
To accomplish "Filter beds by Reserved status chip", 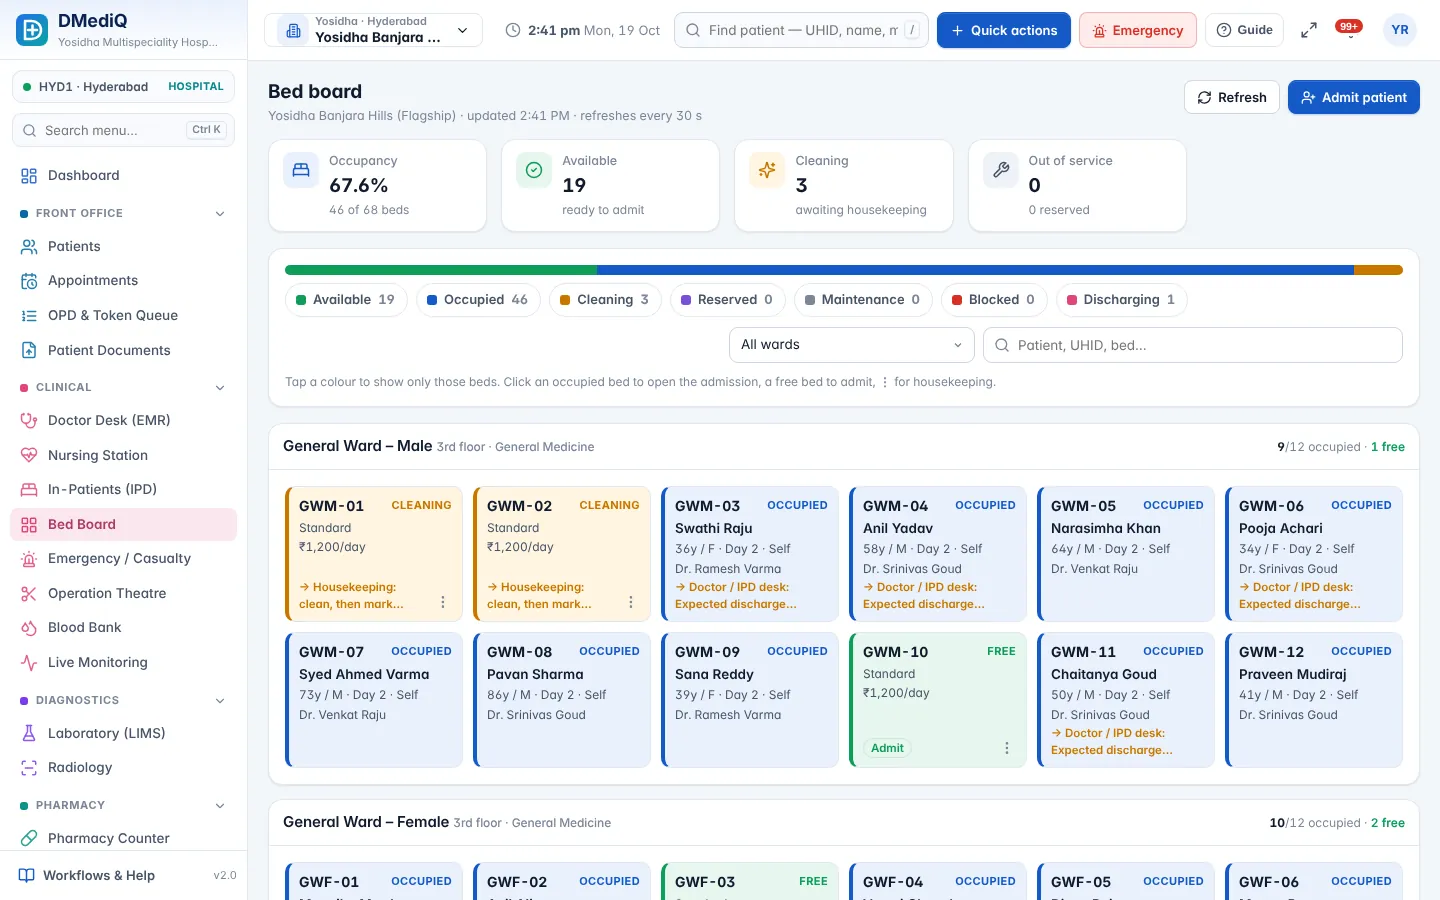I will (x=727, y=300).
